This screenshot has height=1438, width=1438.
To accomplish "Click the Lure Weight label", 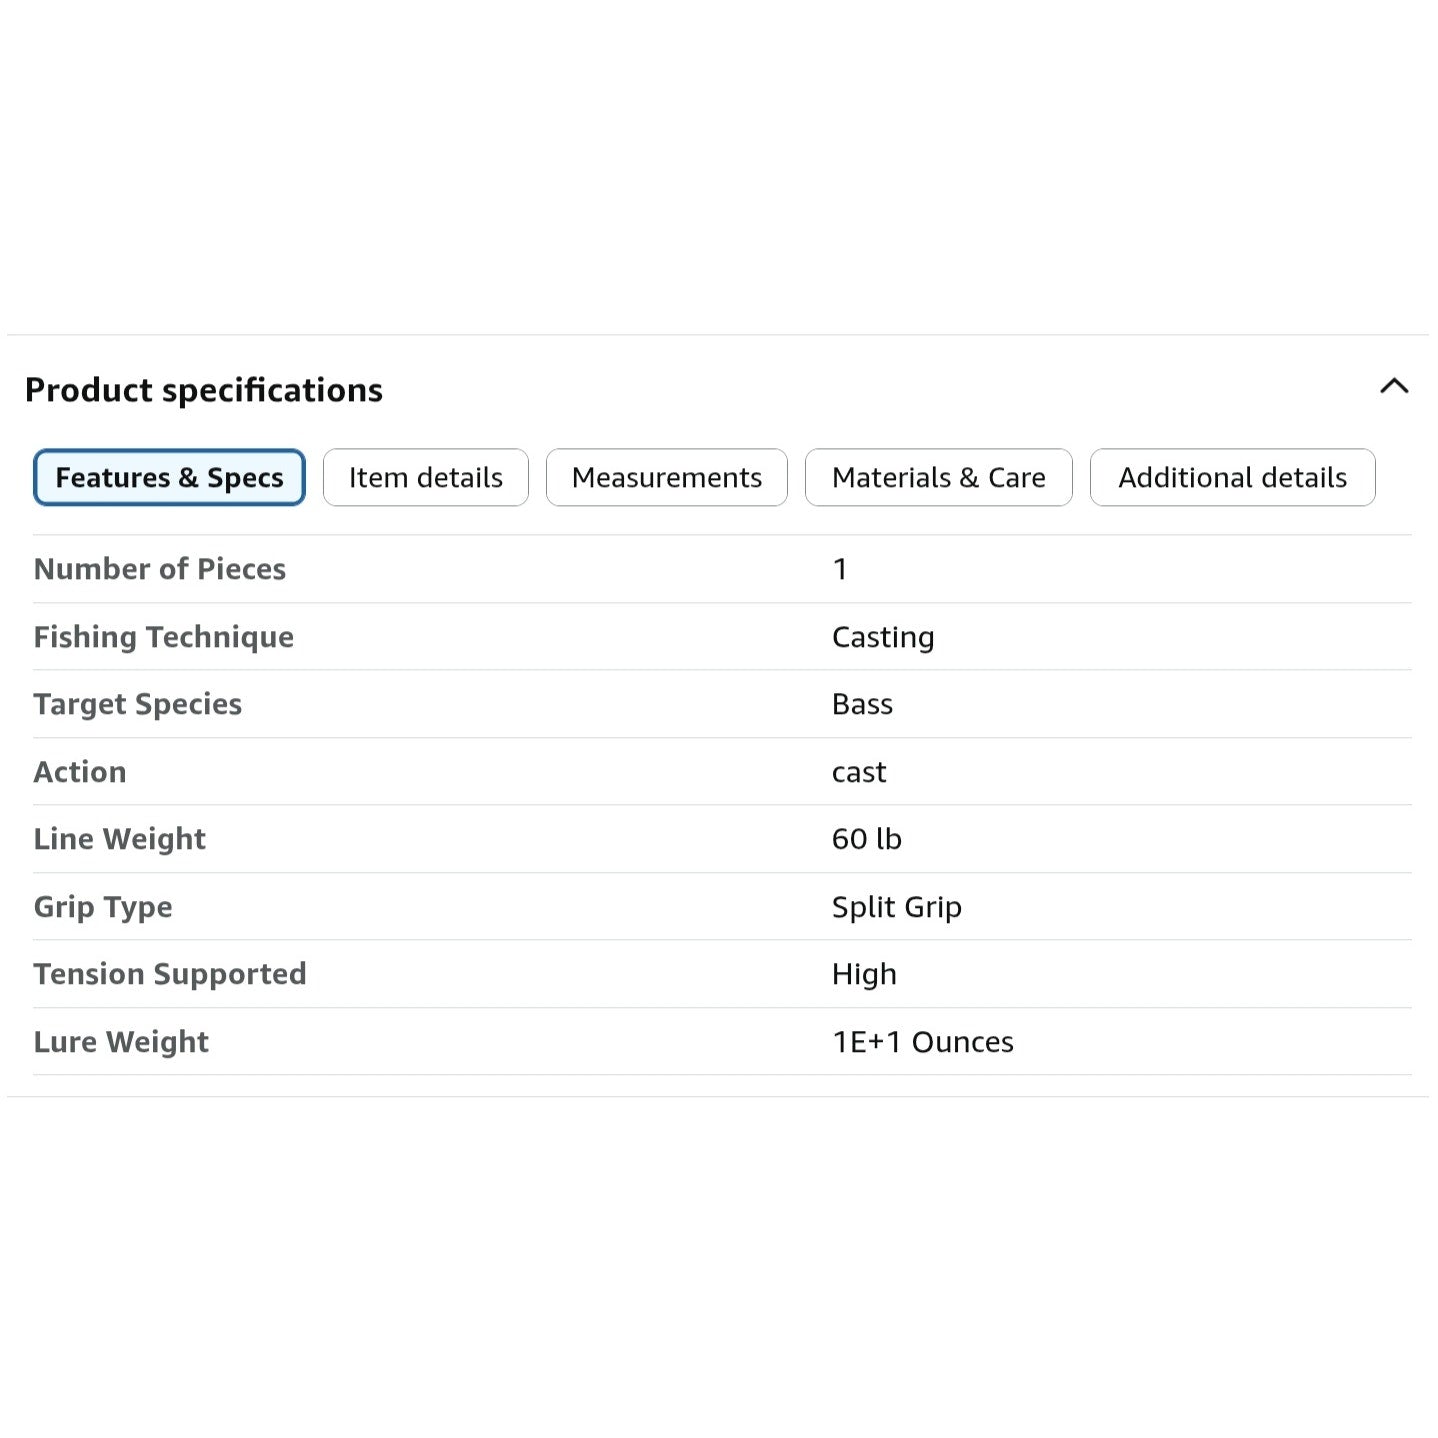I will click(121, 1042).
